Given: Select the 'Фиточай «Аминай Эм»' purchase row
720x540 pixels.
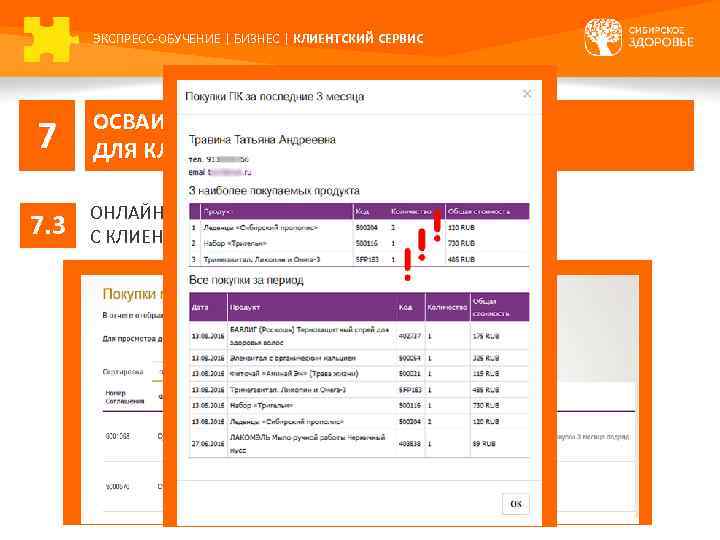Looking at the screenshot, I should [359, 374].
